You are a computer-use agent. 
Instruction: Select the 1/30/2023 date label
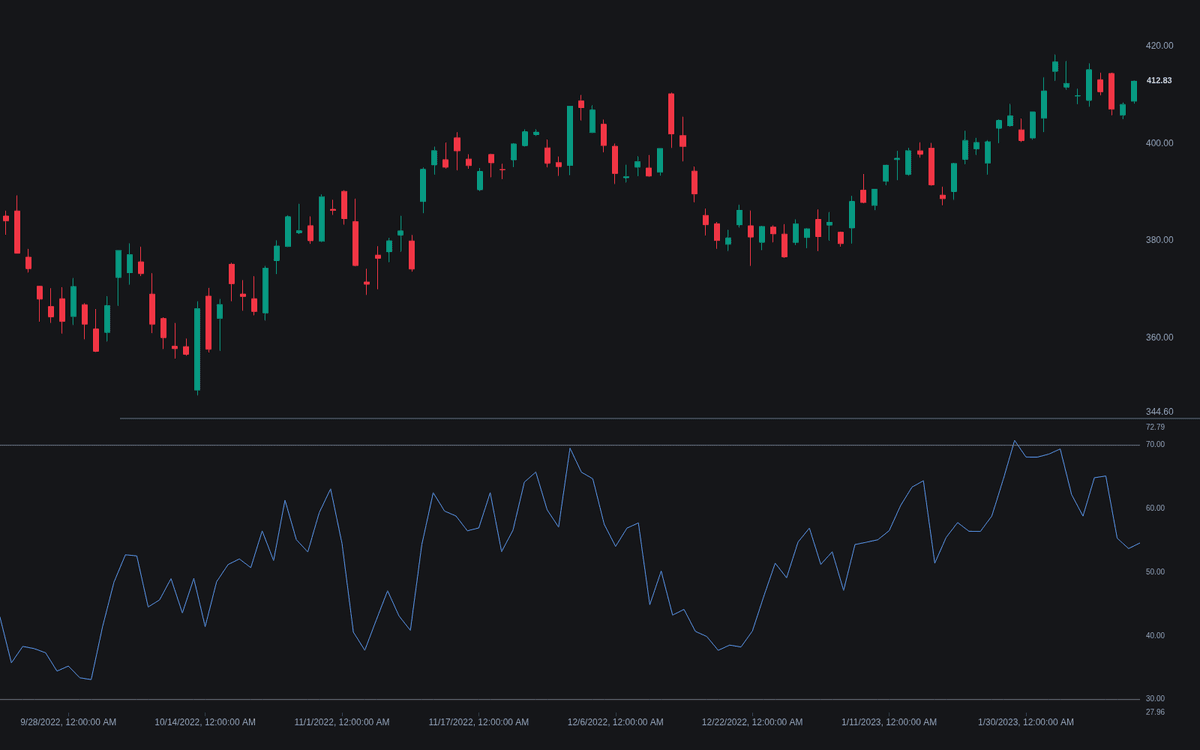pyautogui.click(x=1026, y=722)
